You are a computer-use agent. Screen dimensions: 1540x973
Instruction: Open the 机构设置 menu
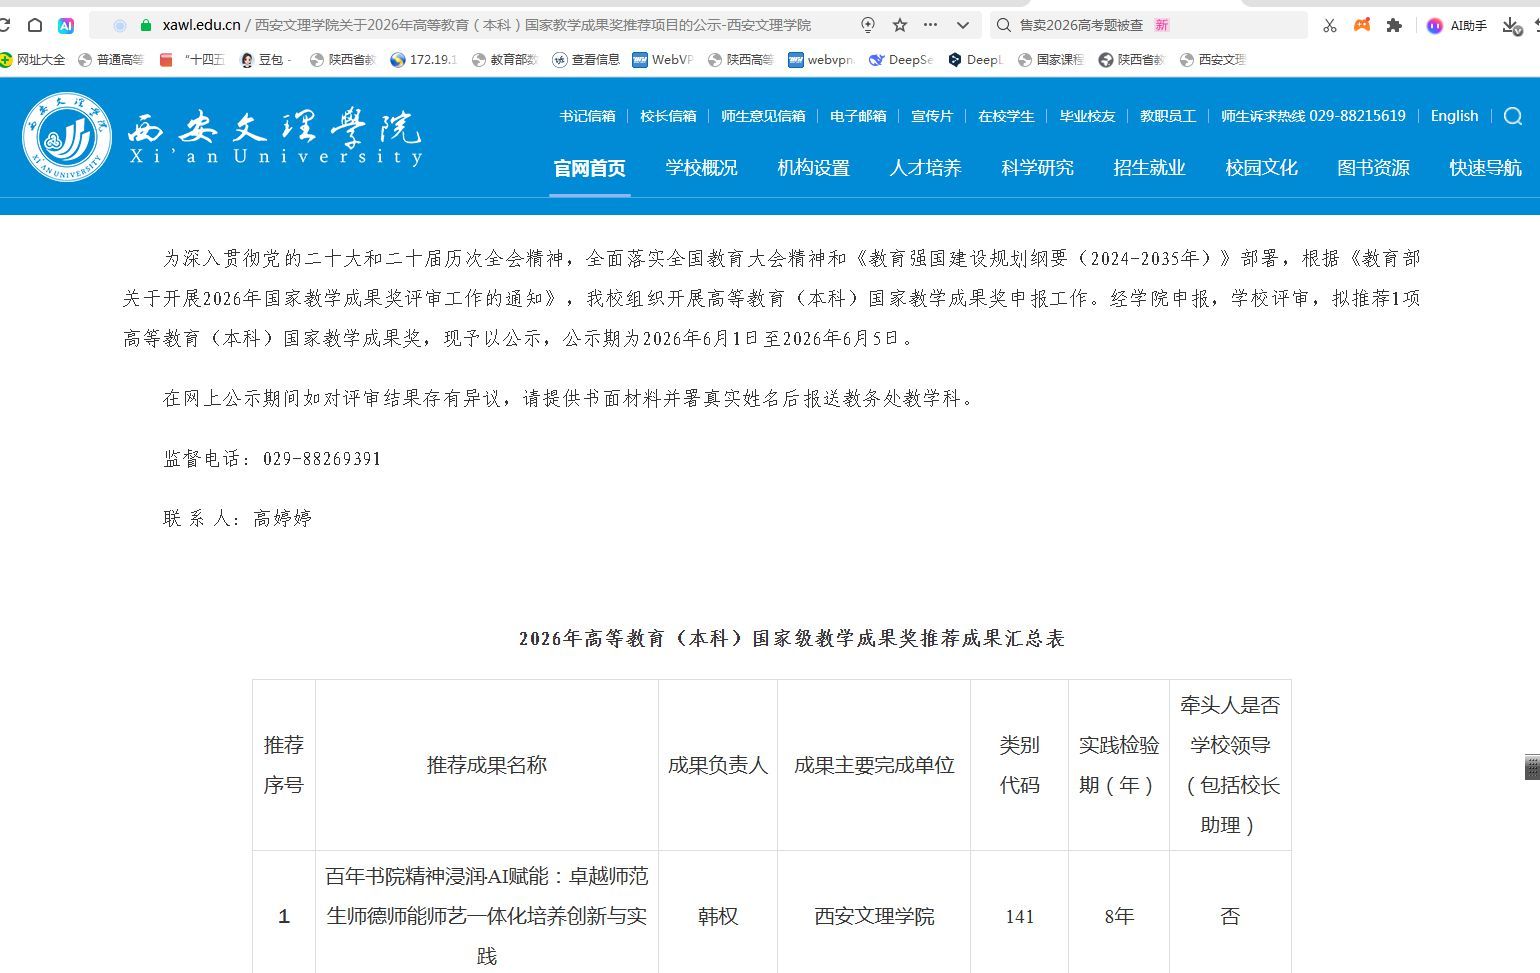coord(814,168)
